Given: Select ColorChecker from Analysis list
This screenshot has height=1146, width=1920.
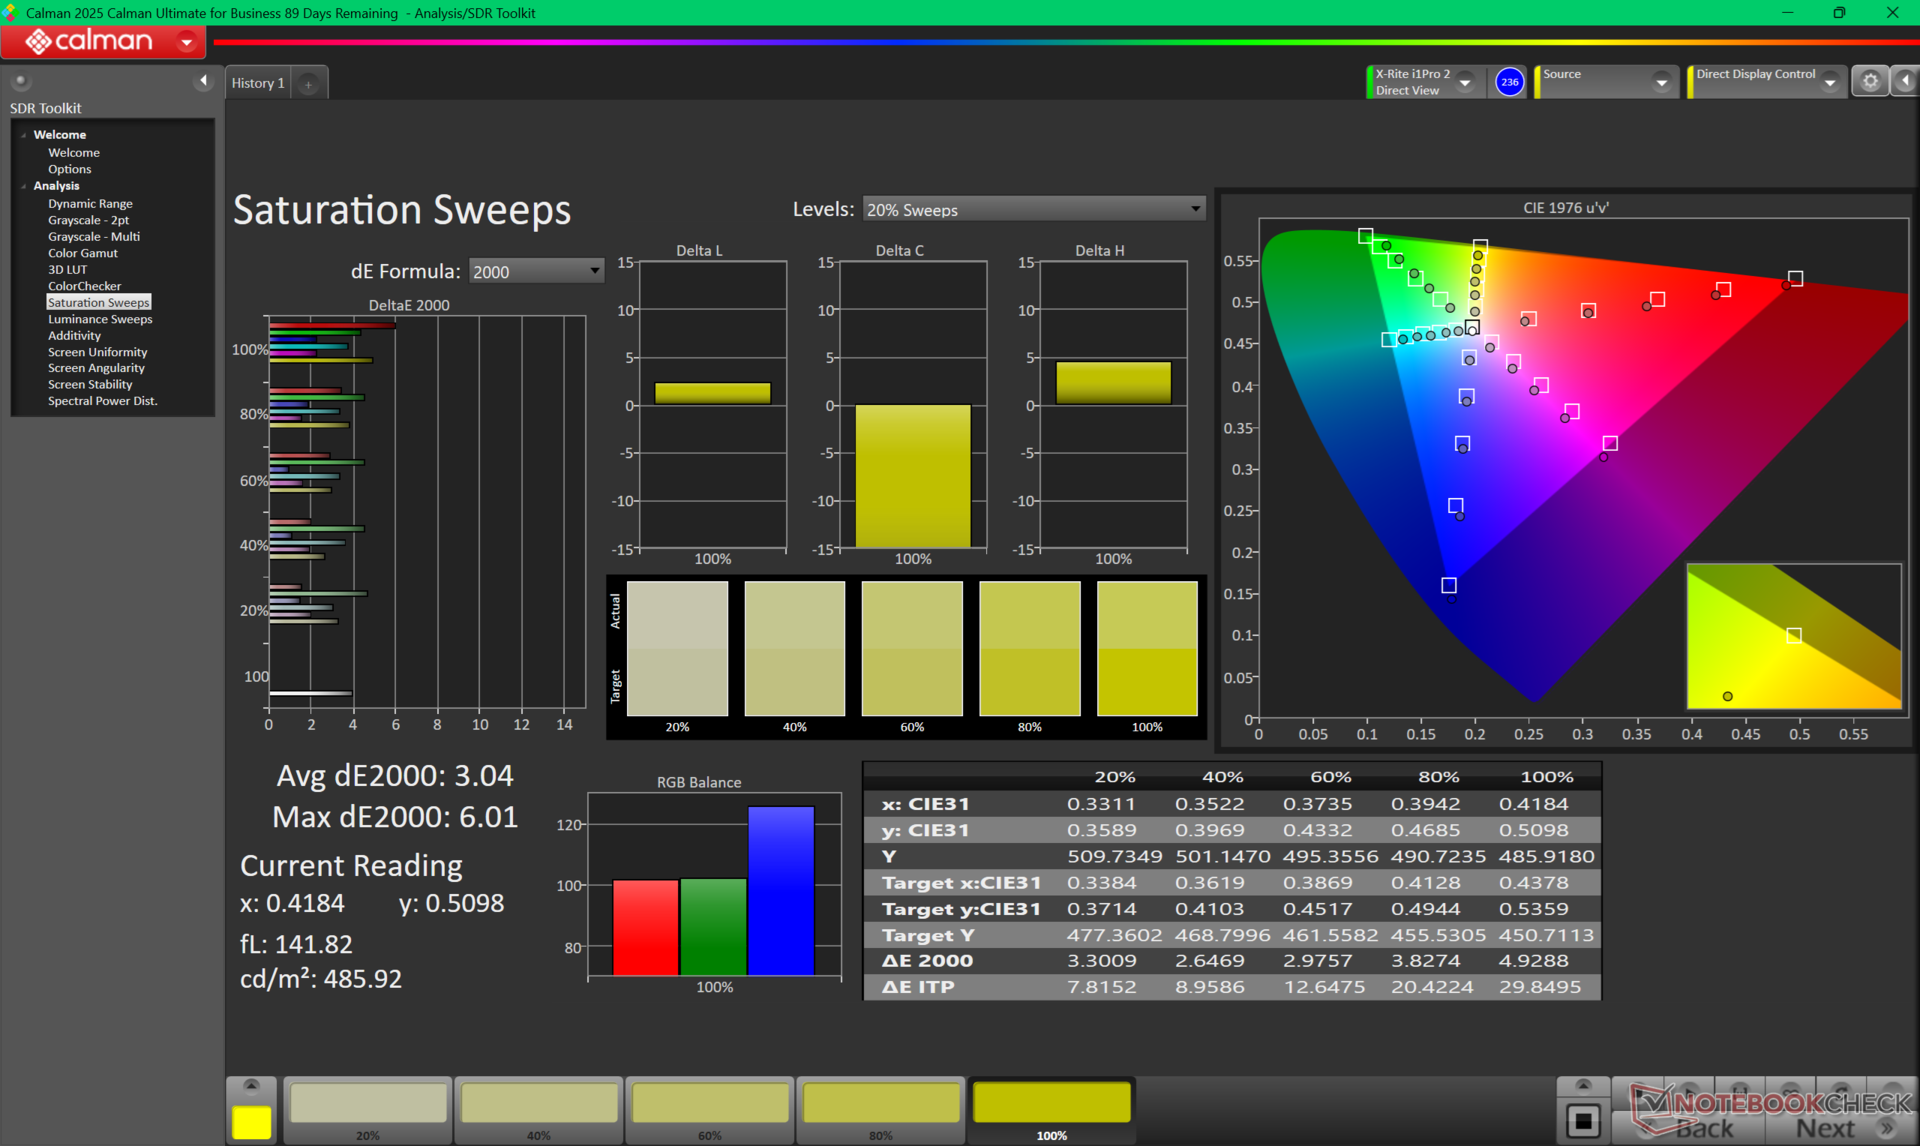Looking at the screenshot, I should (x=84, y=286).
